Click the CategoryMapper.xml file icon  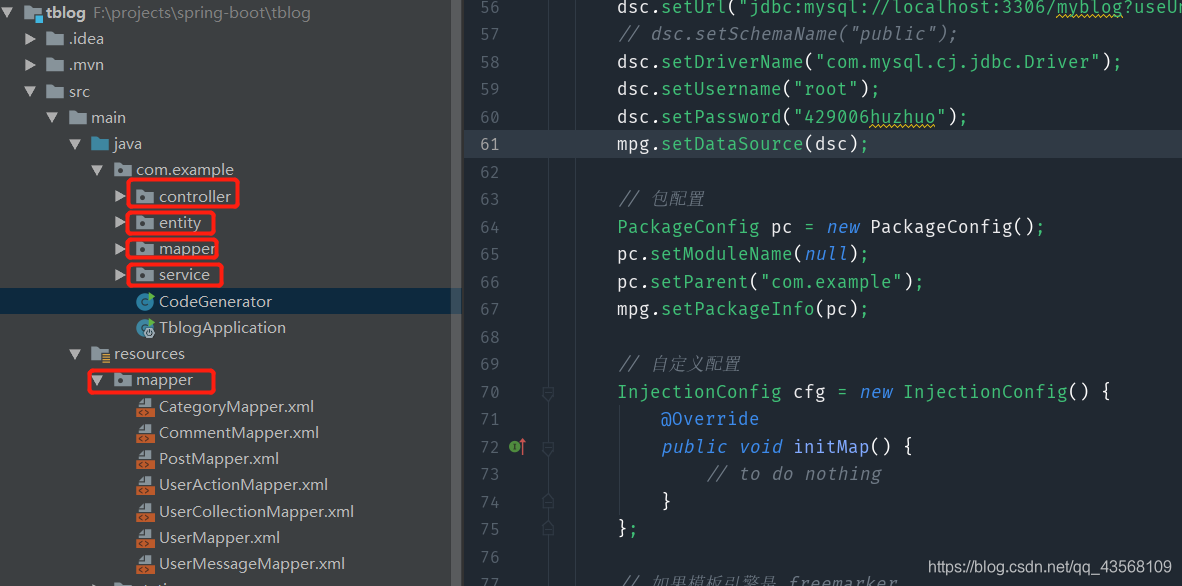point(145,407)
